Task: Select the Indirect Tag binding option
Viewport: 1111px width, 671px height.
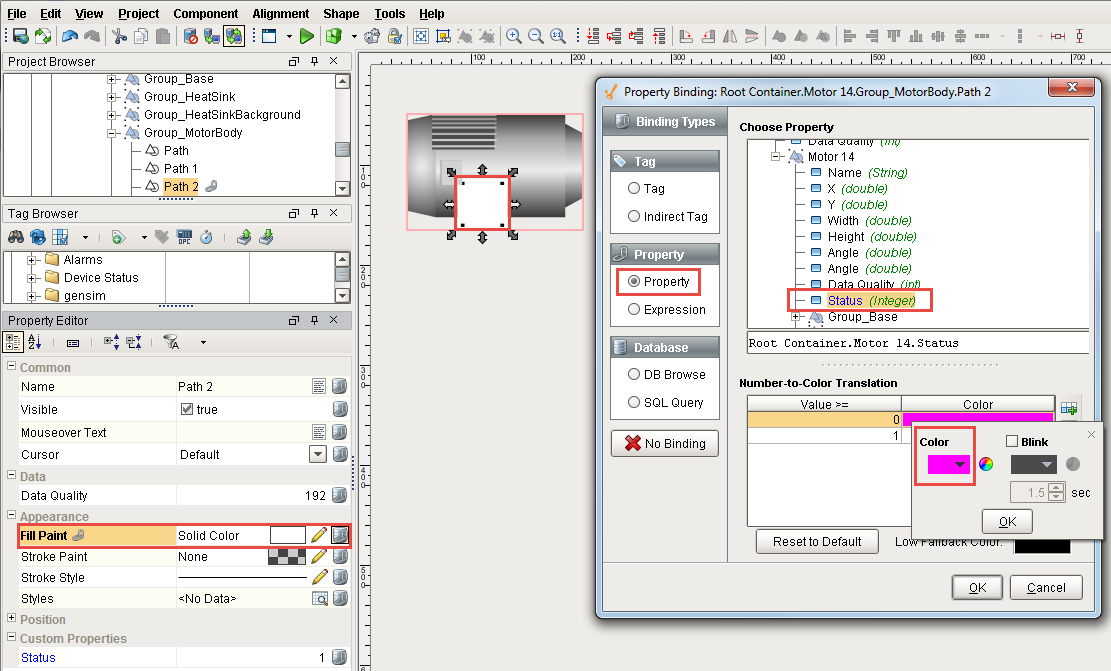Action: point(634,217)
